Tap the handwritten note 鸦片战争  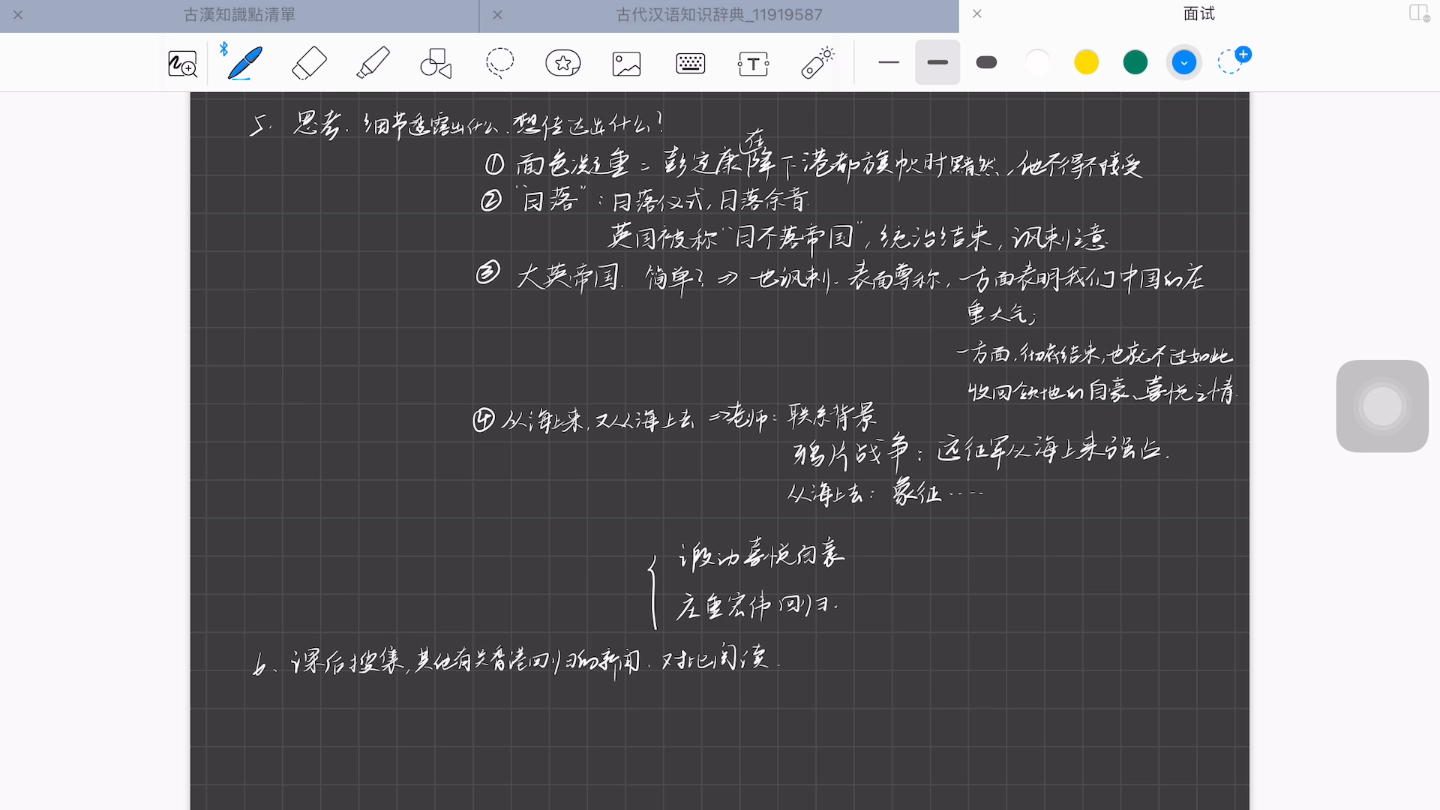(850, 454)
